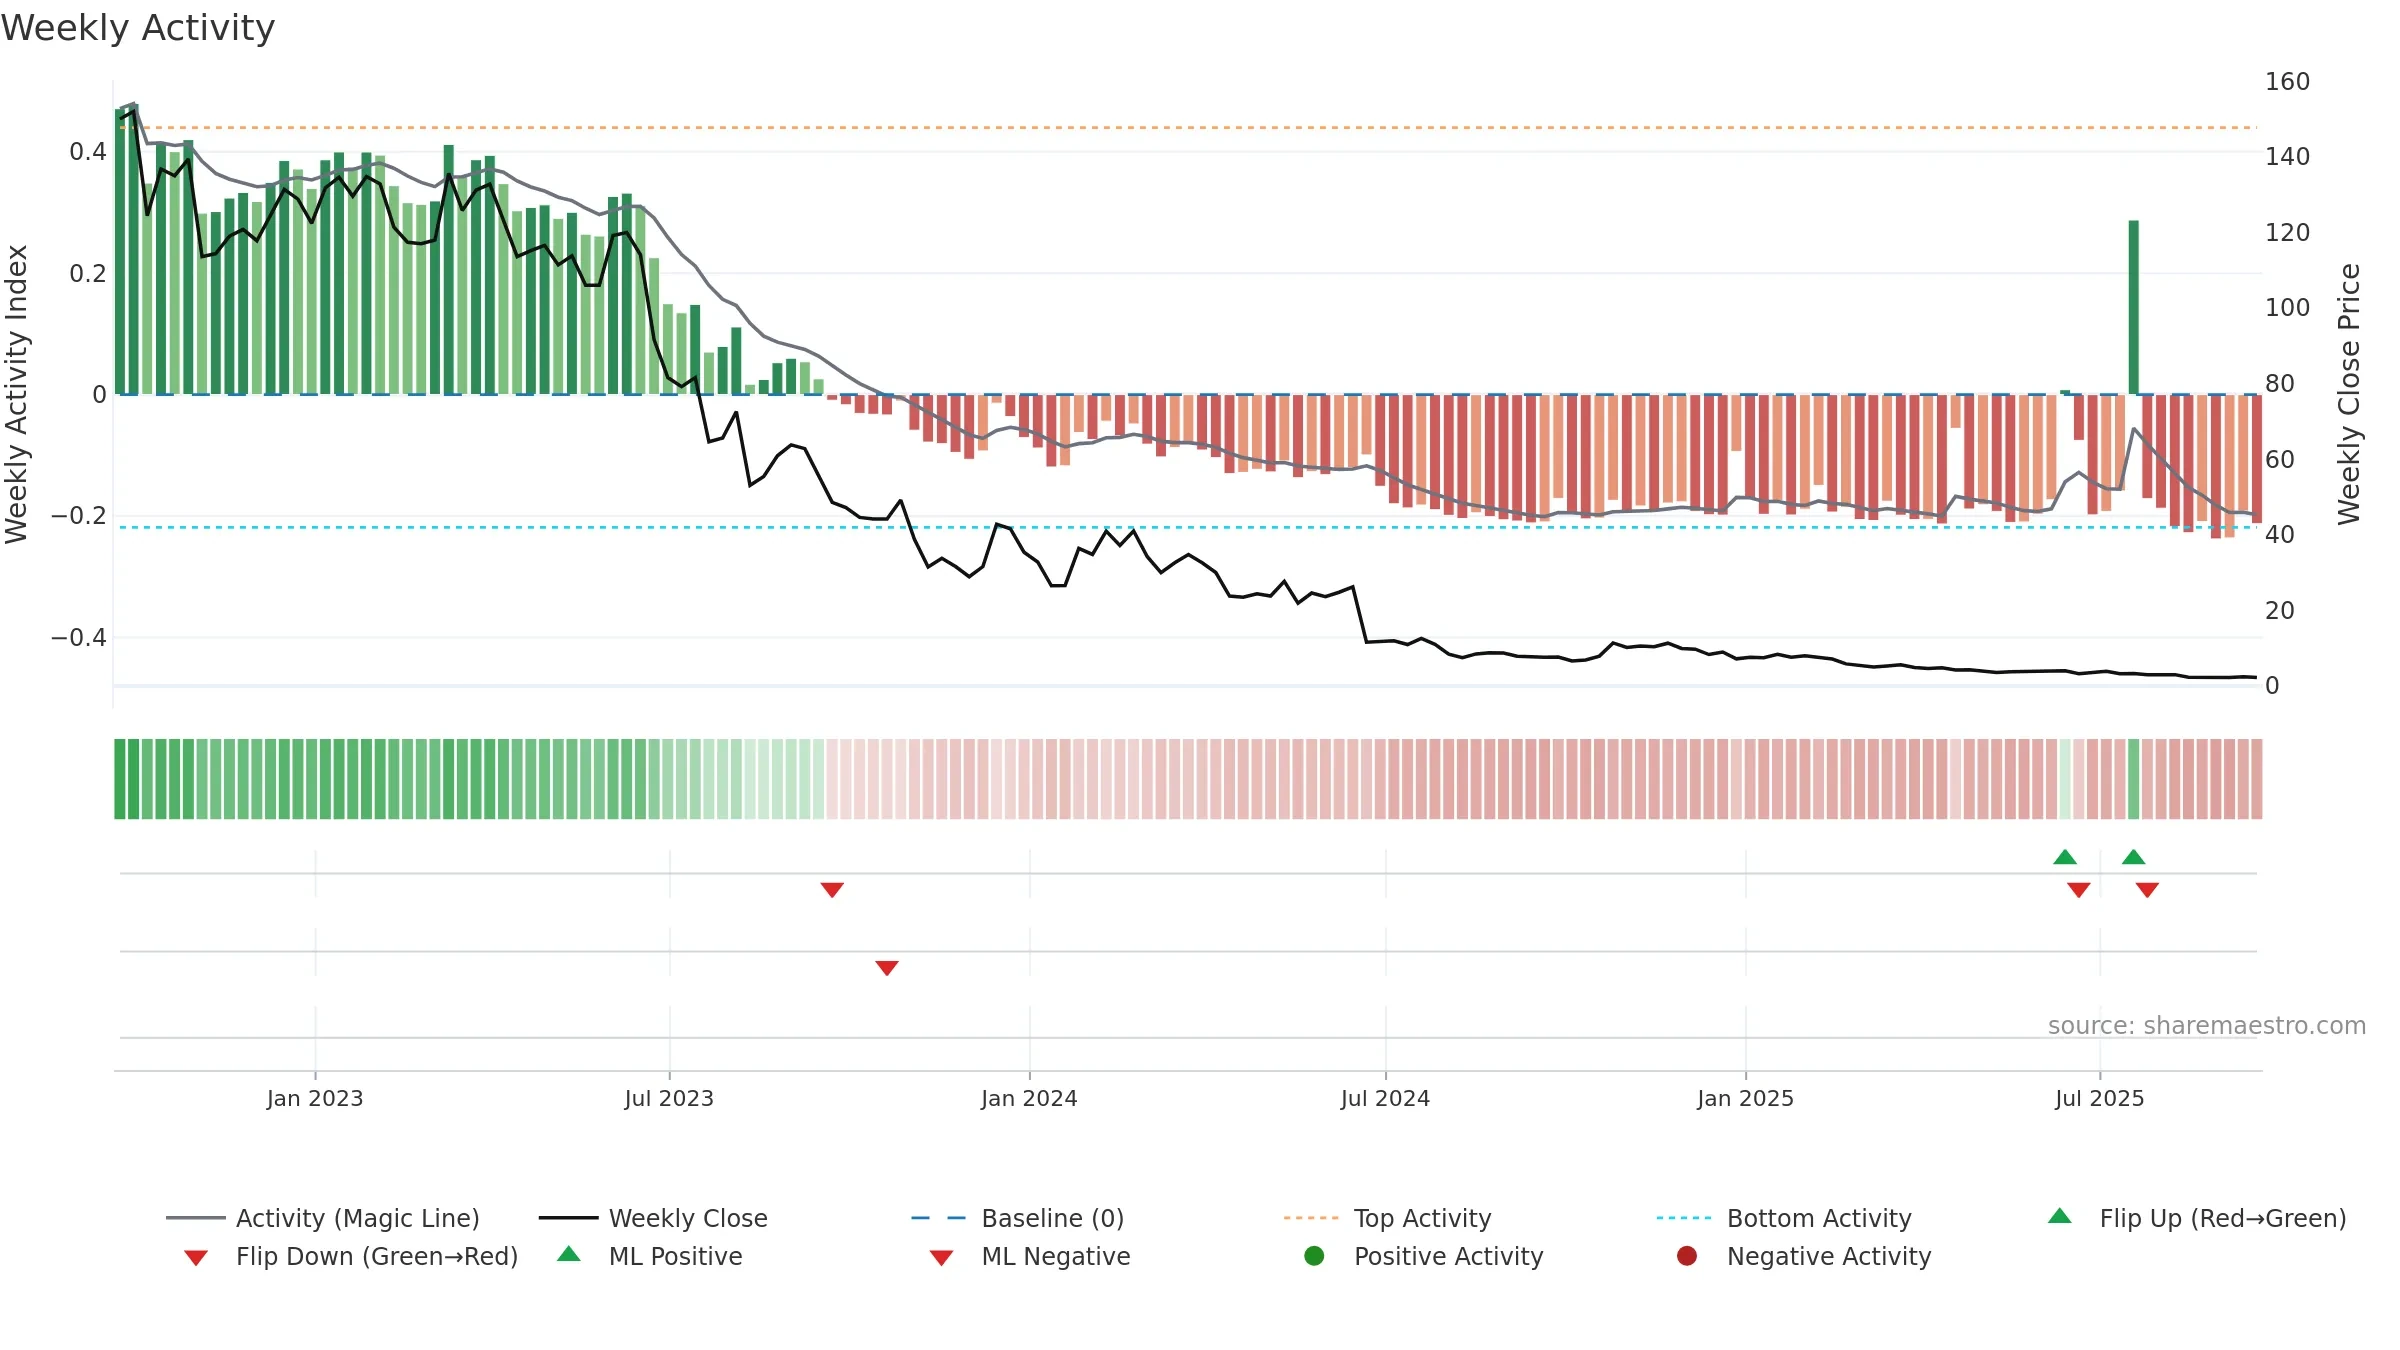Click the Negative Activity red circle legend icon
Screen dimensions: 2400x1350
coord(1687,1256)
